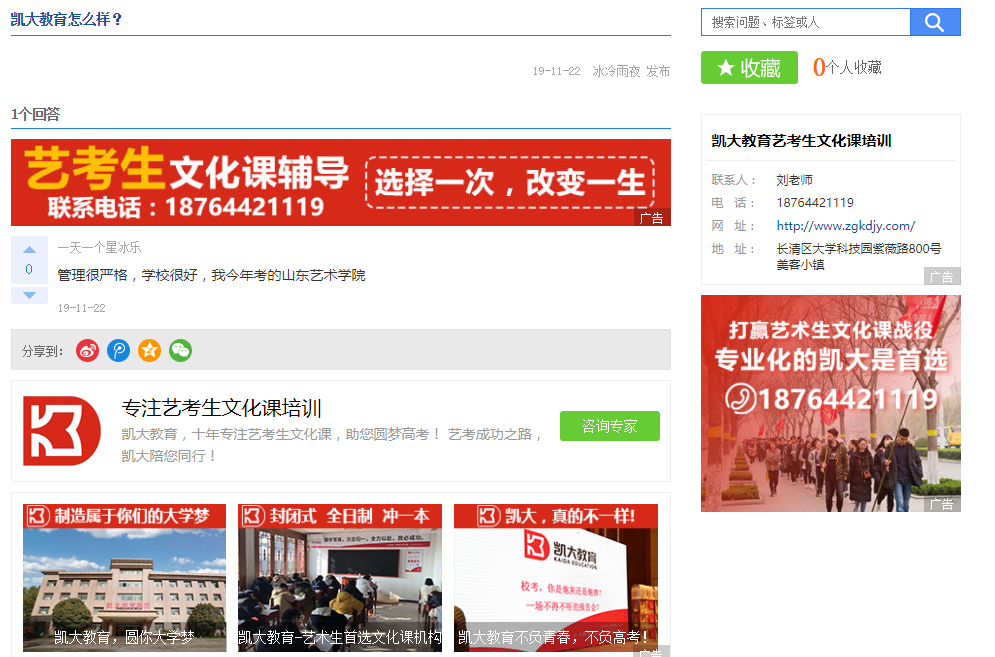995x657 pixels.
Task: Click the 专注艺考生文化课培训 heading link
Action: (221, 408)
